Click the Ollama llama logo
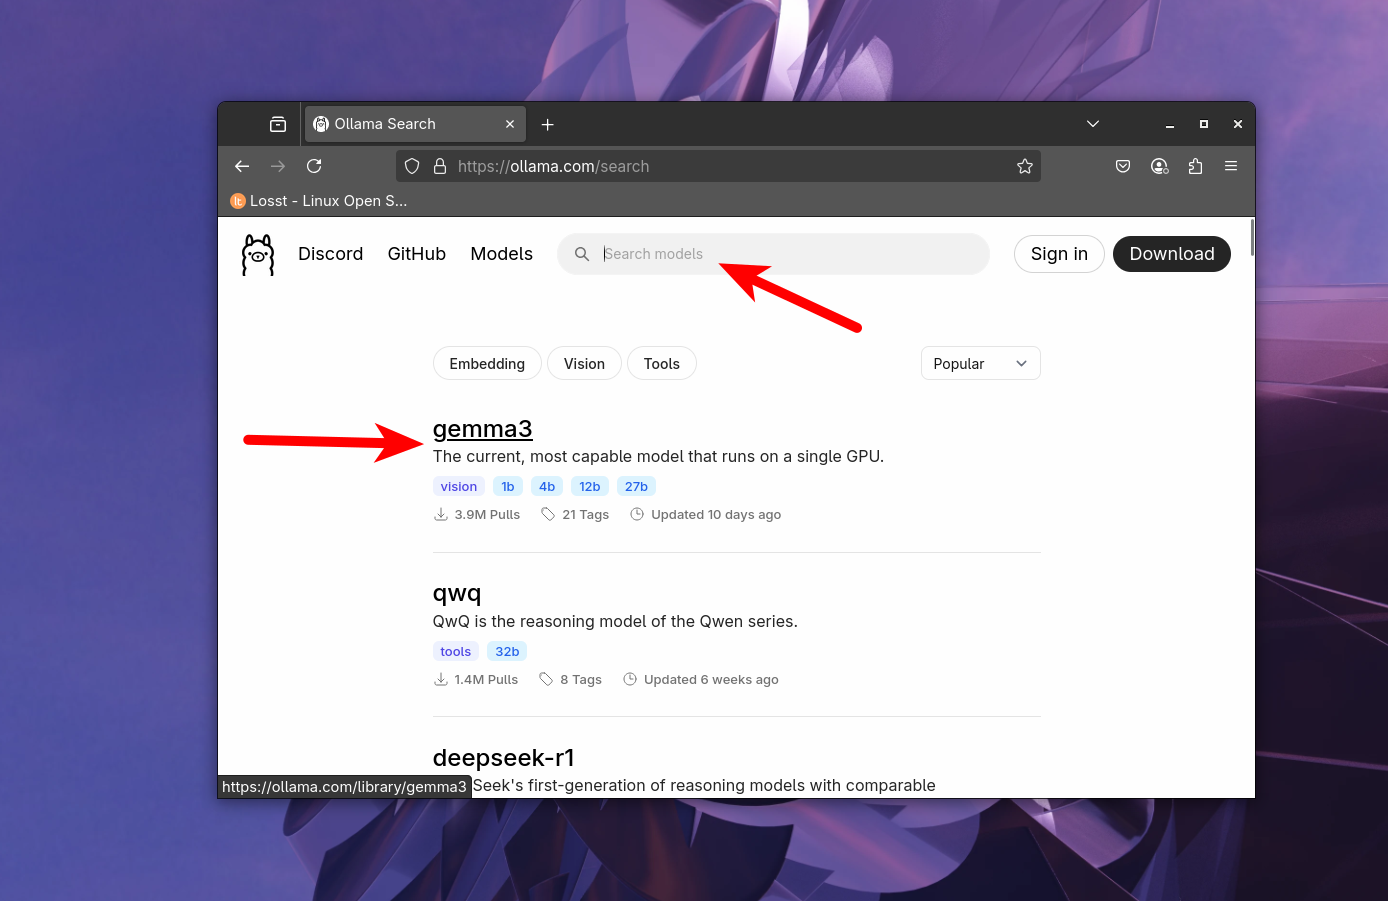 pos(258,255)
